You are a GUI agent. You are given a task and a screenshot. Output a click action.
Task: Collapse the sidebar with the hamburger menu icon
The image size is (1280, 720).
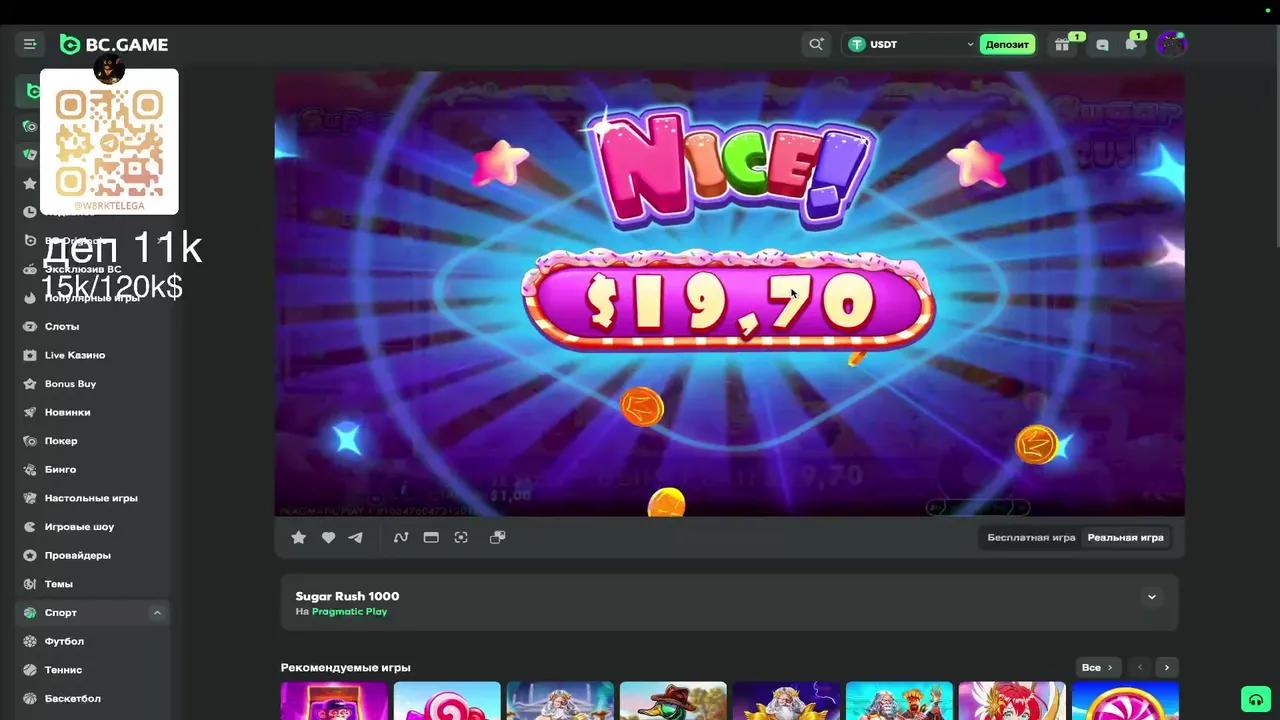[x=30, y=44]
